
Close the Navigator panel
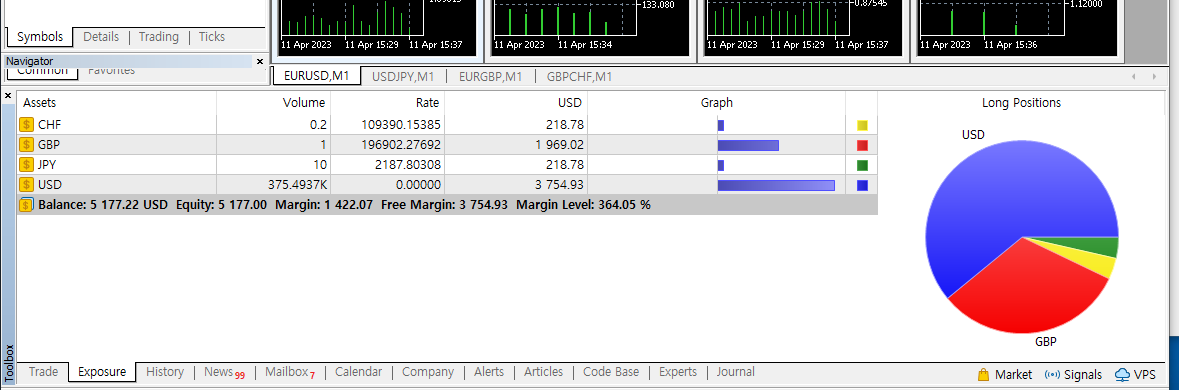(x=260, y=62)
